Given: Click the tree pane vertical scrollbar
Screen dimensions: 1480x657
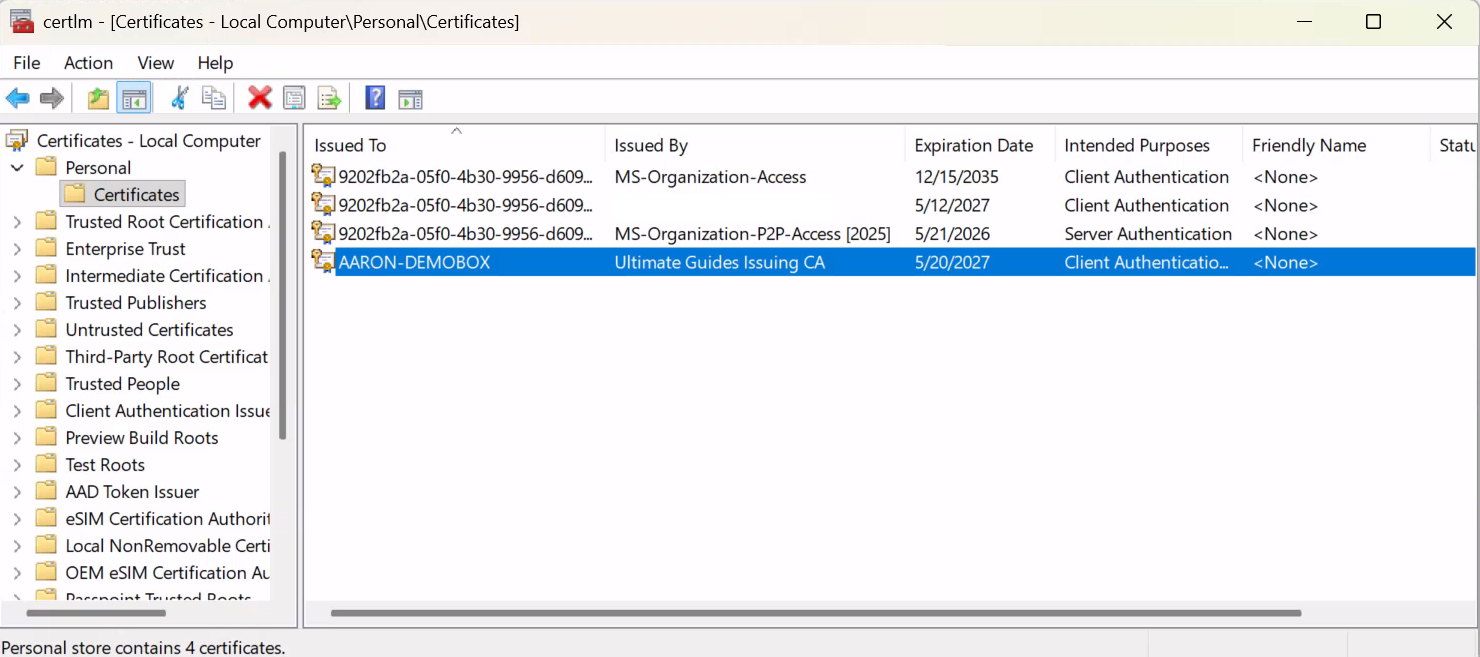Looking at the screenshot, I should (x=283, y=295).
